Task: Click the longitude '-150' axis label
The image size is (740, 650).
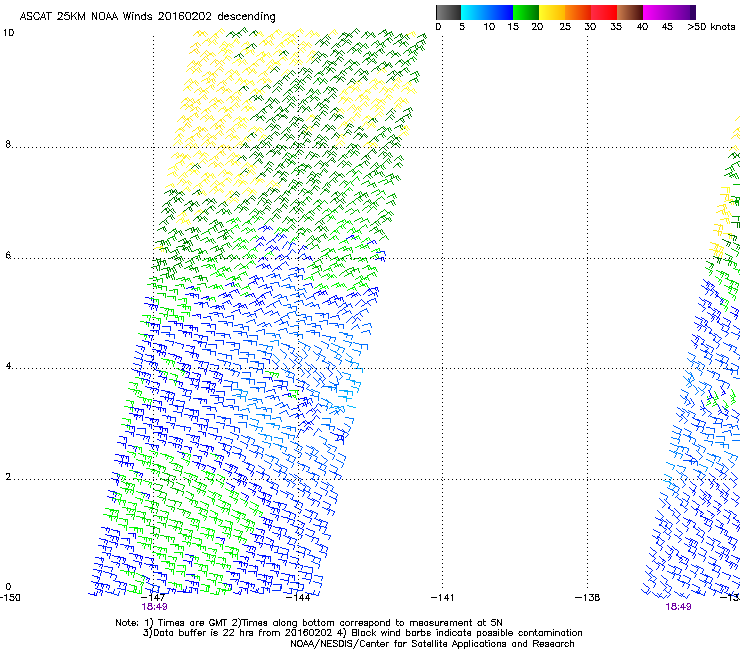Action: tap(10, 598)
